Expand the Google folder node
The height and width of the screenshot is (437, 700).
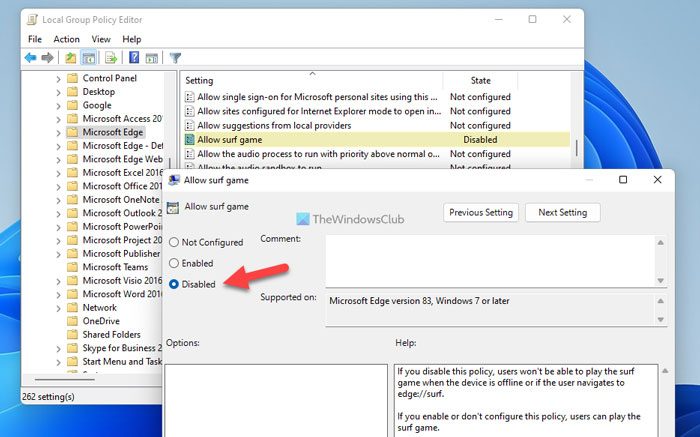point(57,105)
